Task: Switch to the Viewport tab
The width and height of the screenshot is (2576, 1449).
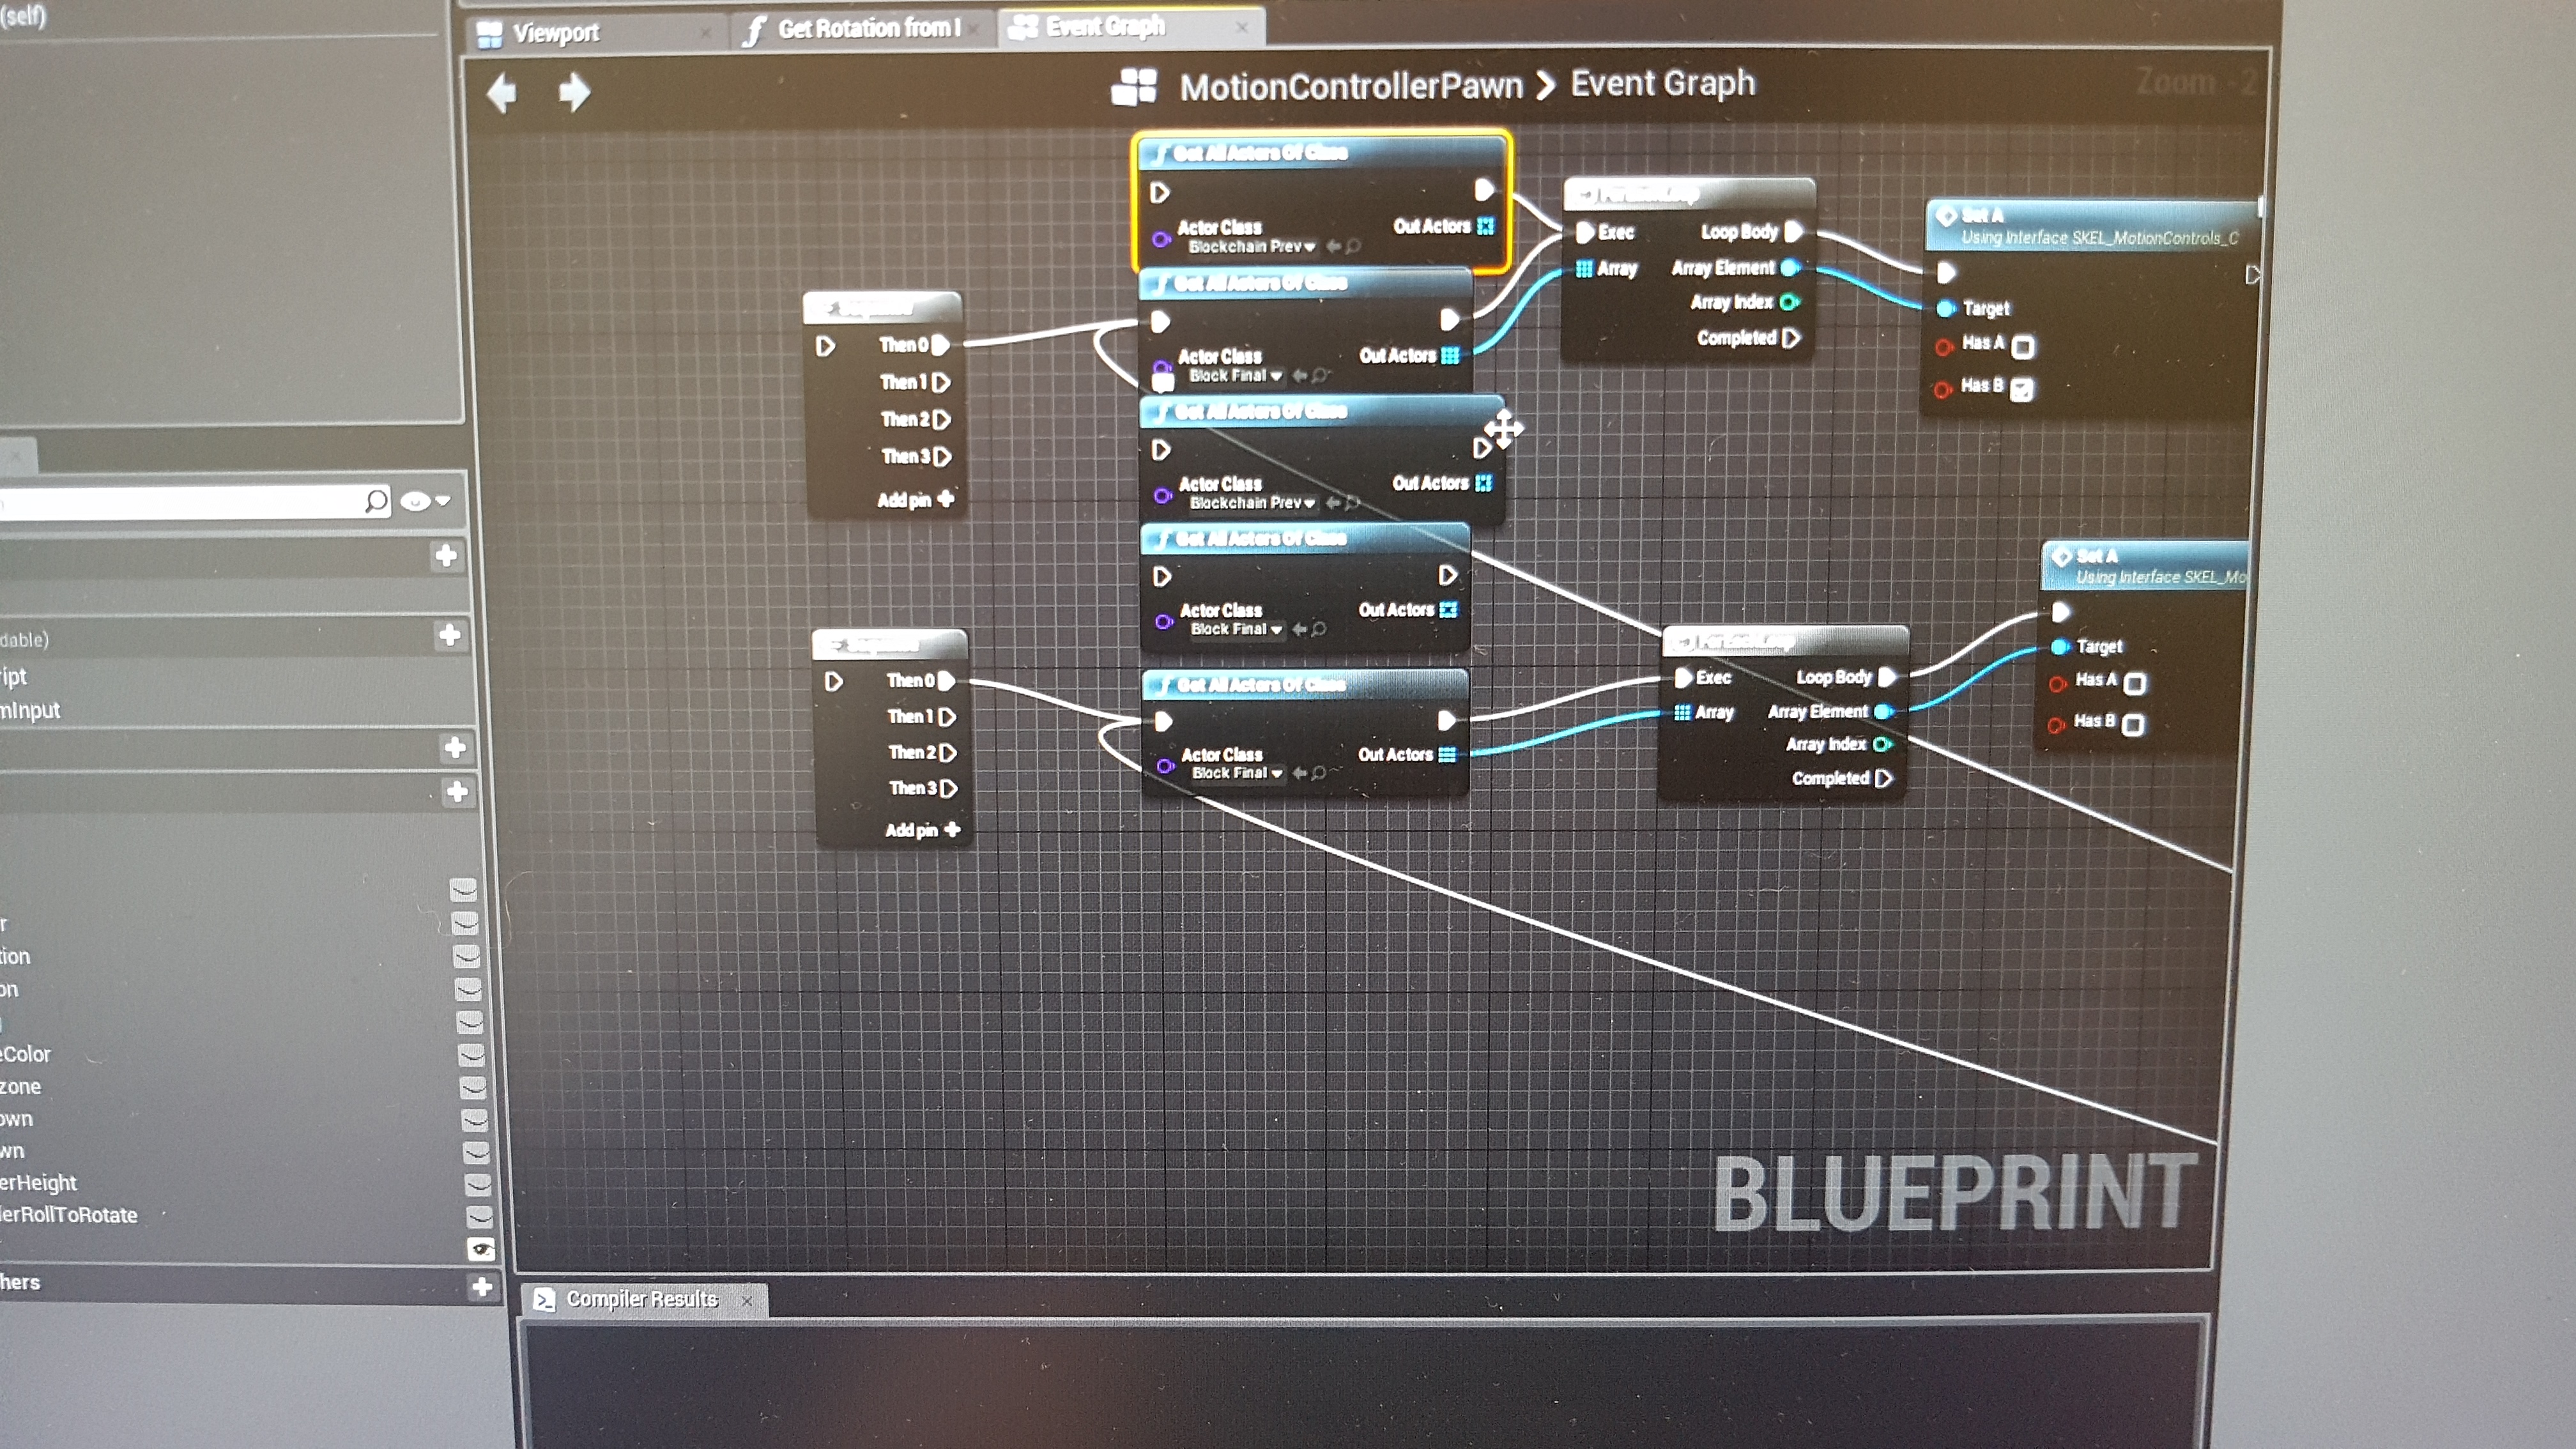Action: pos(556,33)
